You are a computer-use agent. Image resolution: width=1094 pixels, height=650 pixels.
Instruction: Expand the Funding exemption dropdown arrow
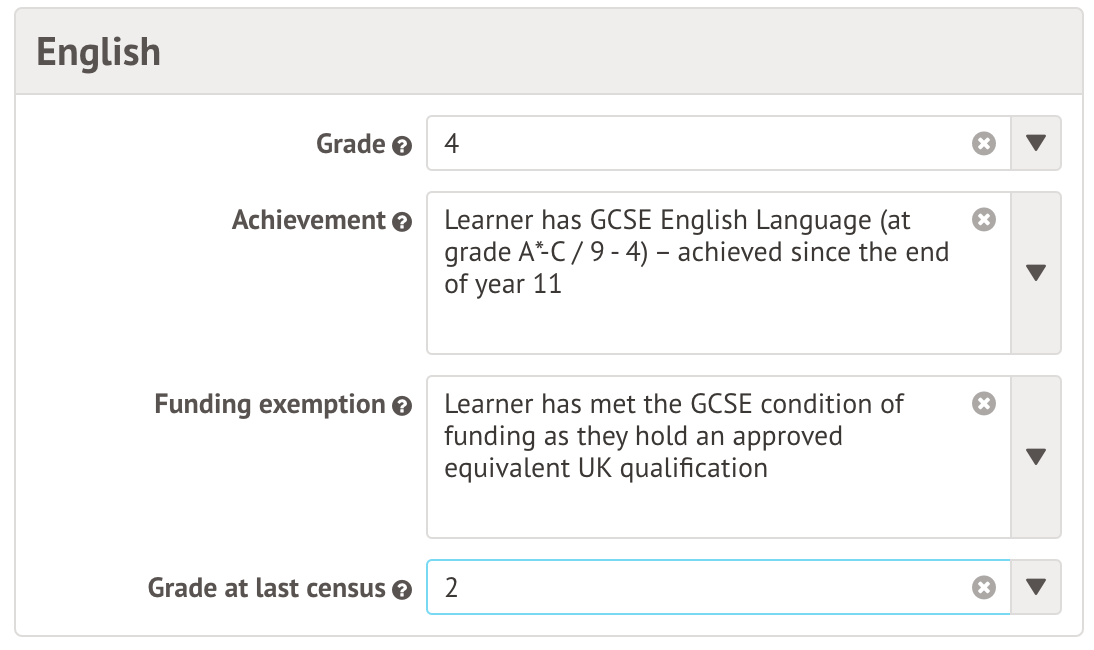point(1036,457)
